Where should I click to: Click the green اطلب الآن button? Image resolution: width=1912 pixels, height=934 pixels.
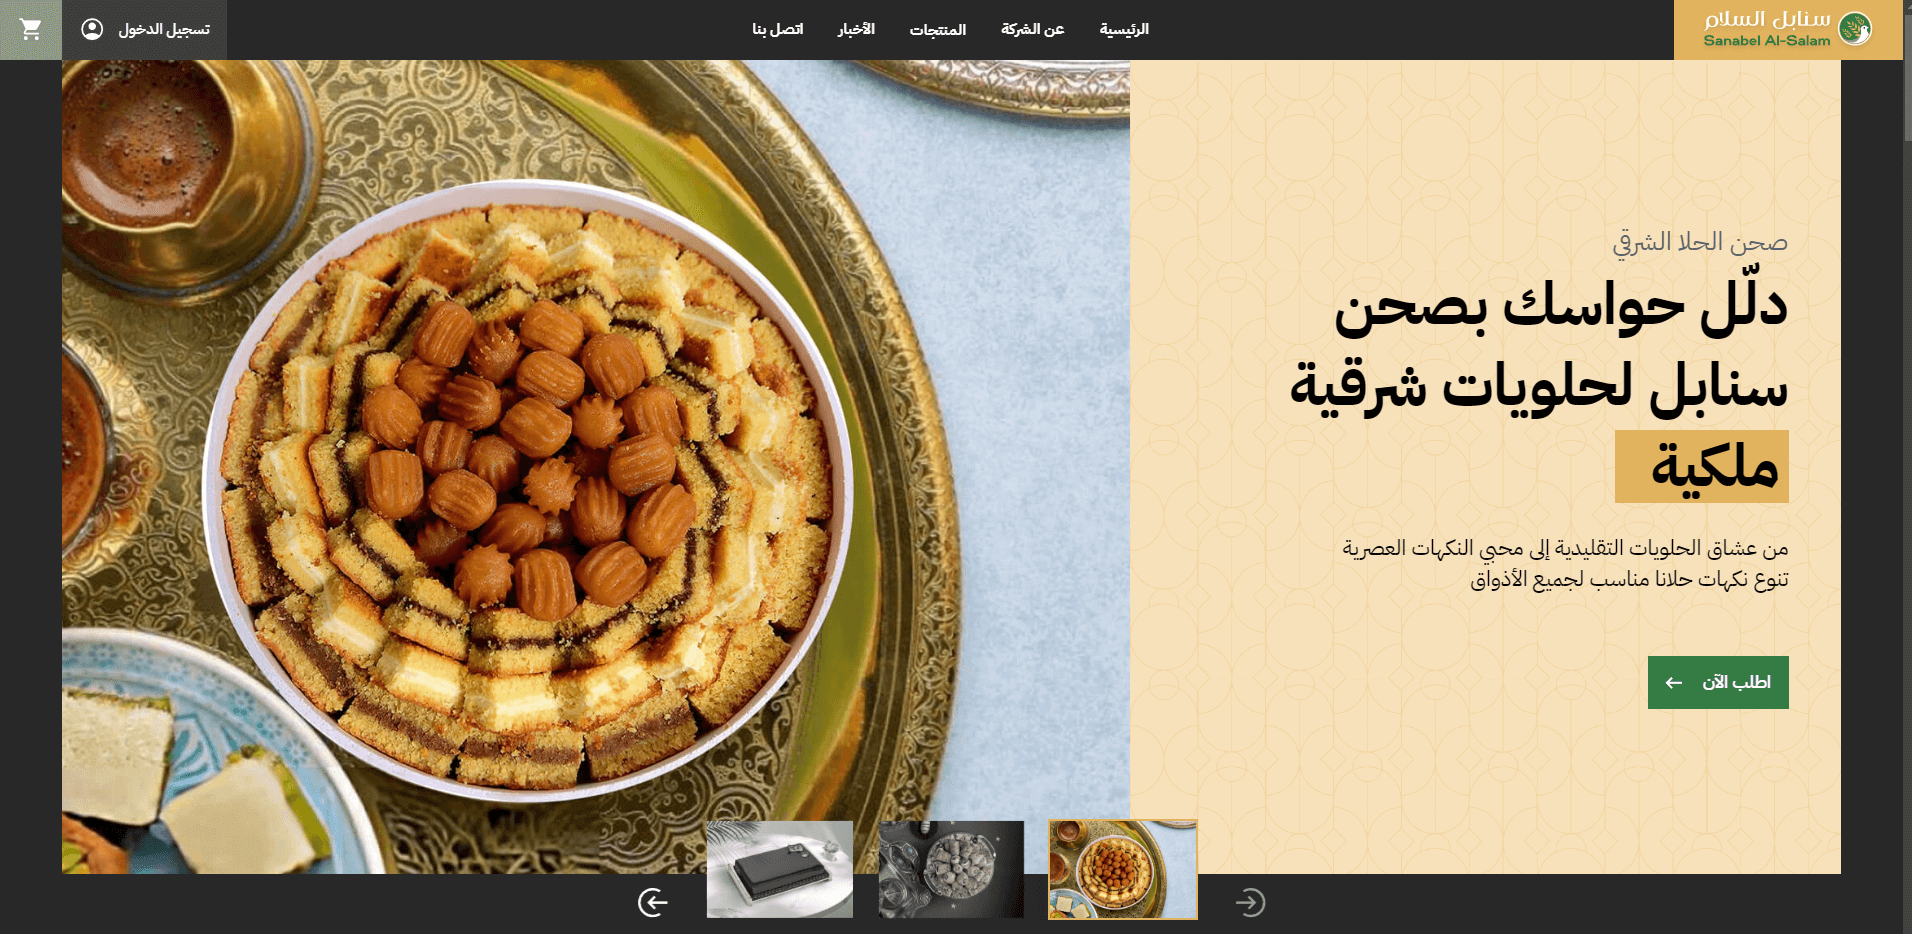[x=1718, y=682]
